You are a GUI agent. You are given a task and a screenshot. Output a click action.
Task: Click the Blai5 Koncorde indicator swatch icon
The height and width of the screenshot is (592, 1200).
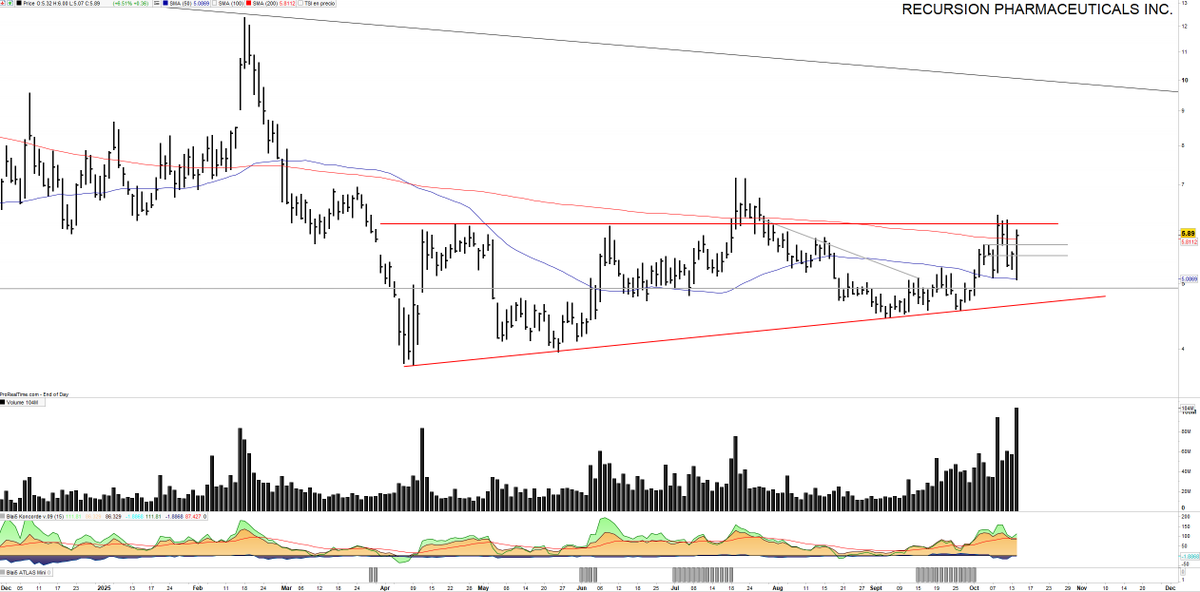pos(3,516)
